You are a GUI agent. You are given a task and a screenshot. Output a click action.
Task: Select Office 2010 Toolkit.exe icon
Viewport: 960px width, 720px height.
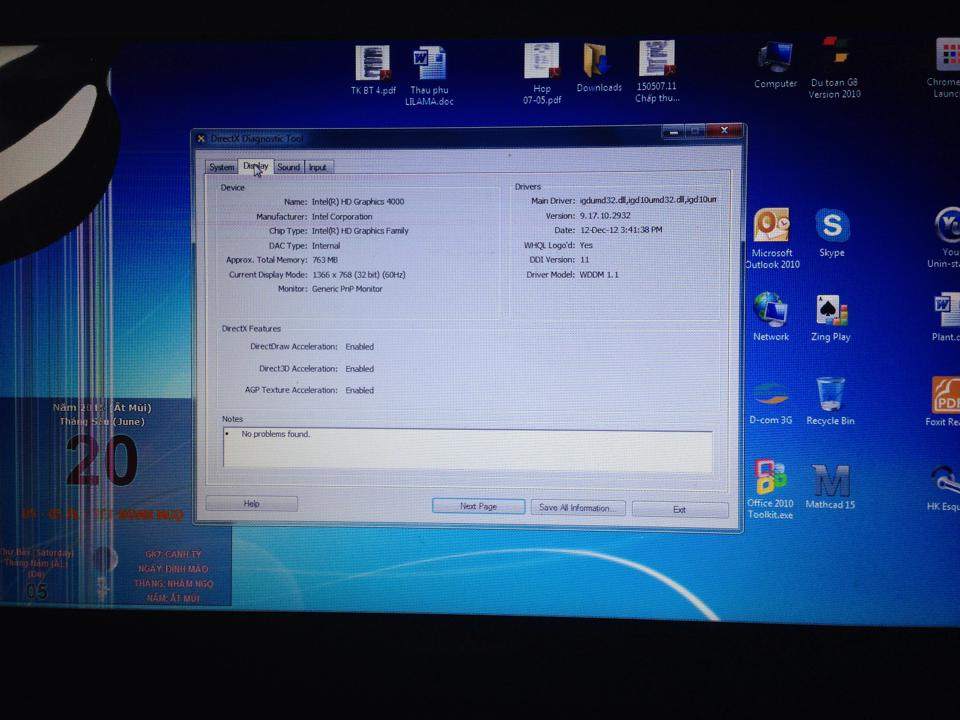click(x=770, y=489)
